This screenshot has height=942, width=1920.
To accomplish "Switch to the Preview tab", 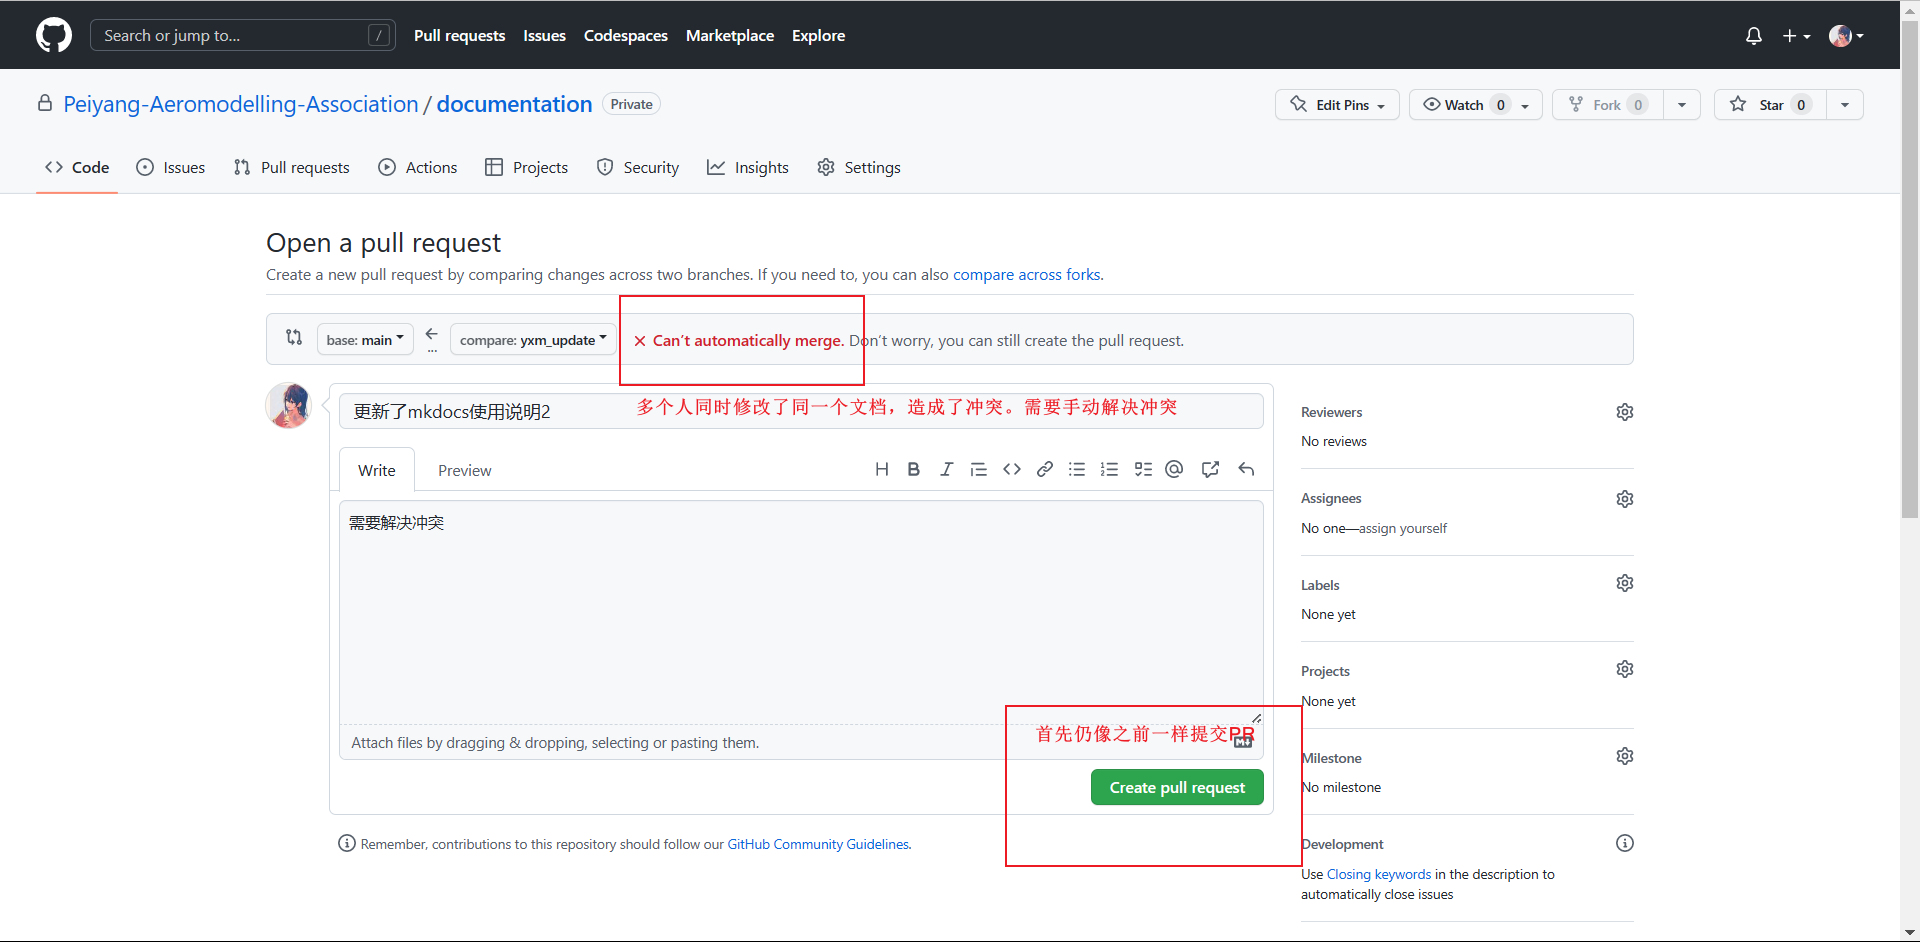I will [464, 470].
